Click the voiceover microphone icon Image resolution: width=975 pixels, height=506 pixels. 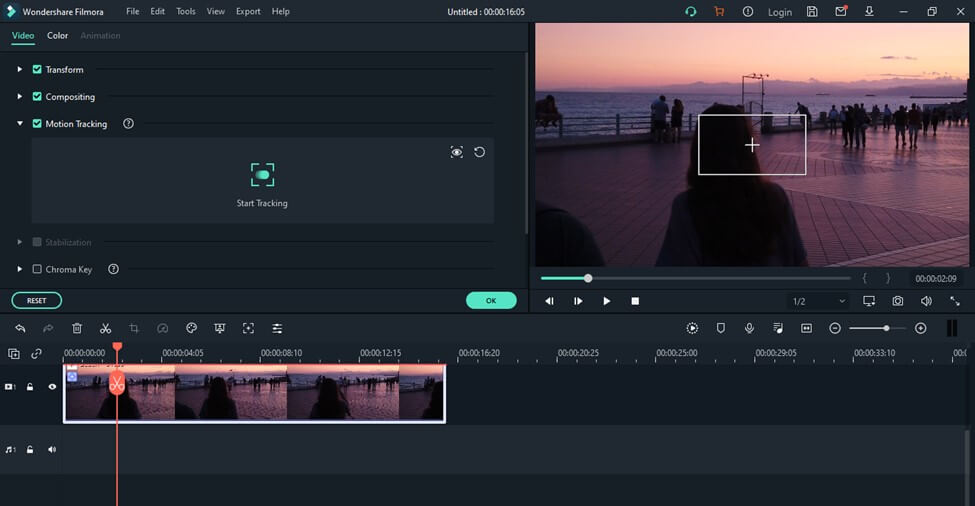click(x=749, y=328)
